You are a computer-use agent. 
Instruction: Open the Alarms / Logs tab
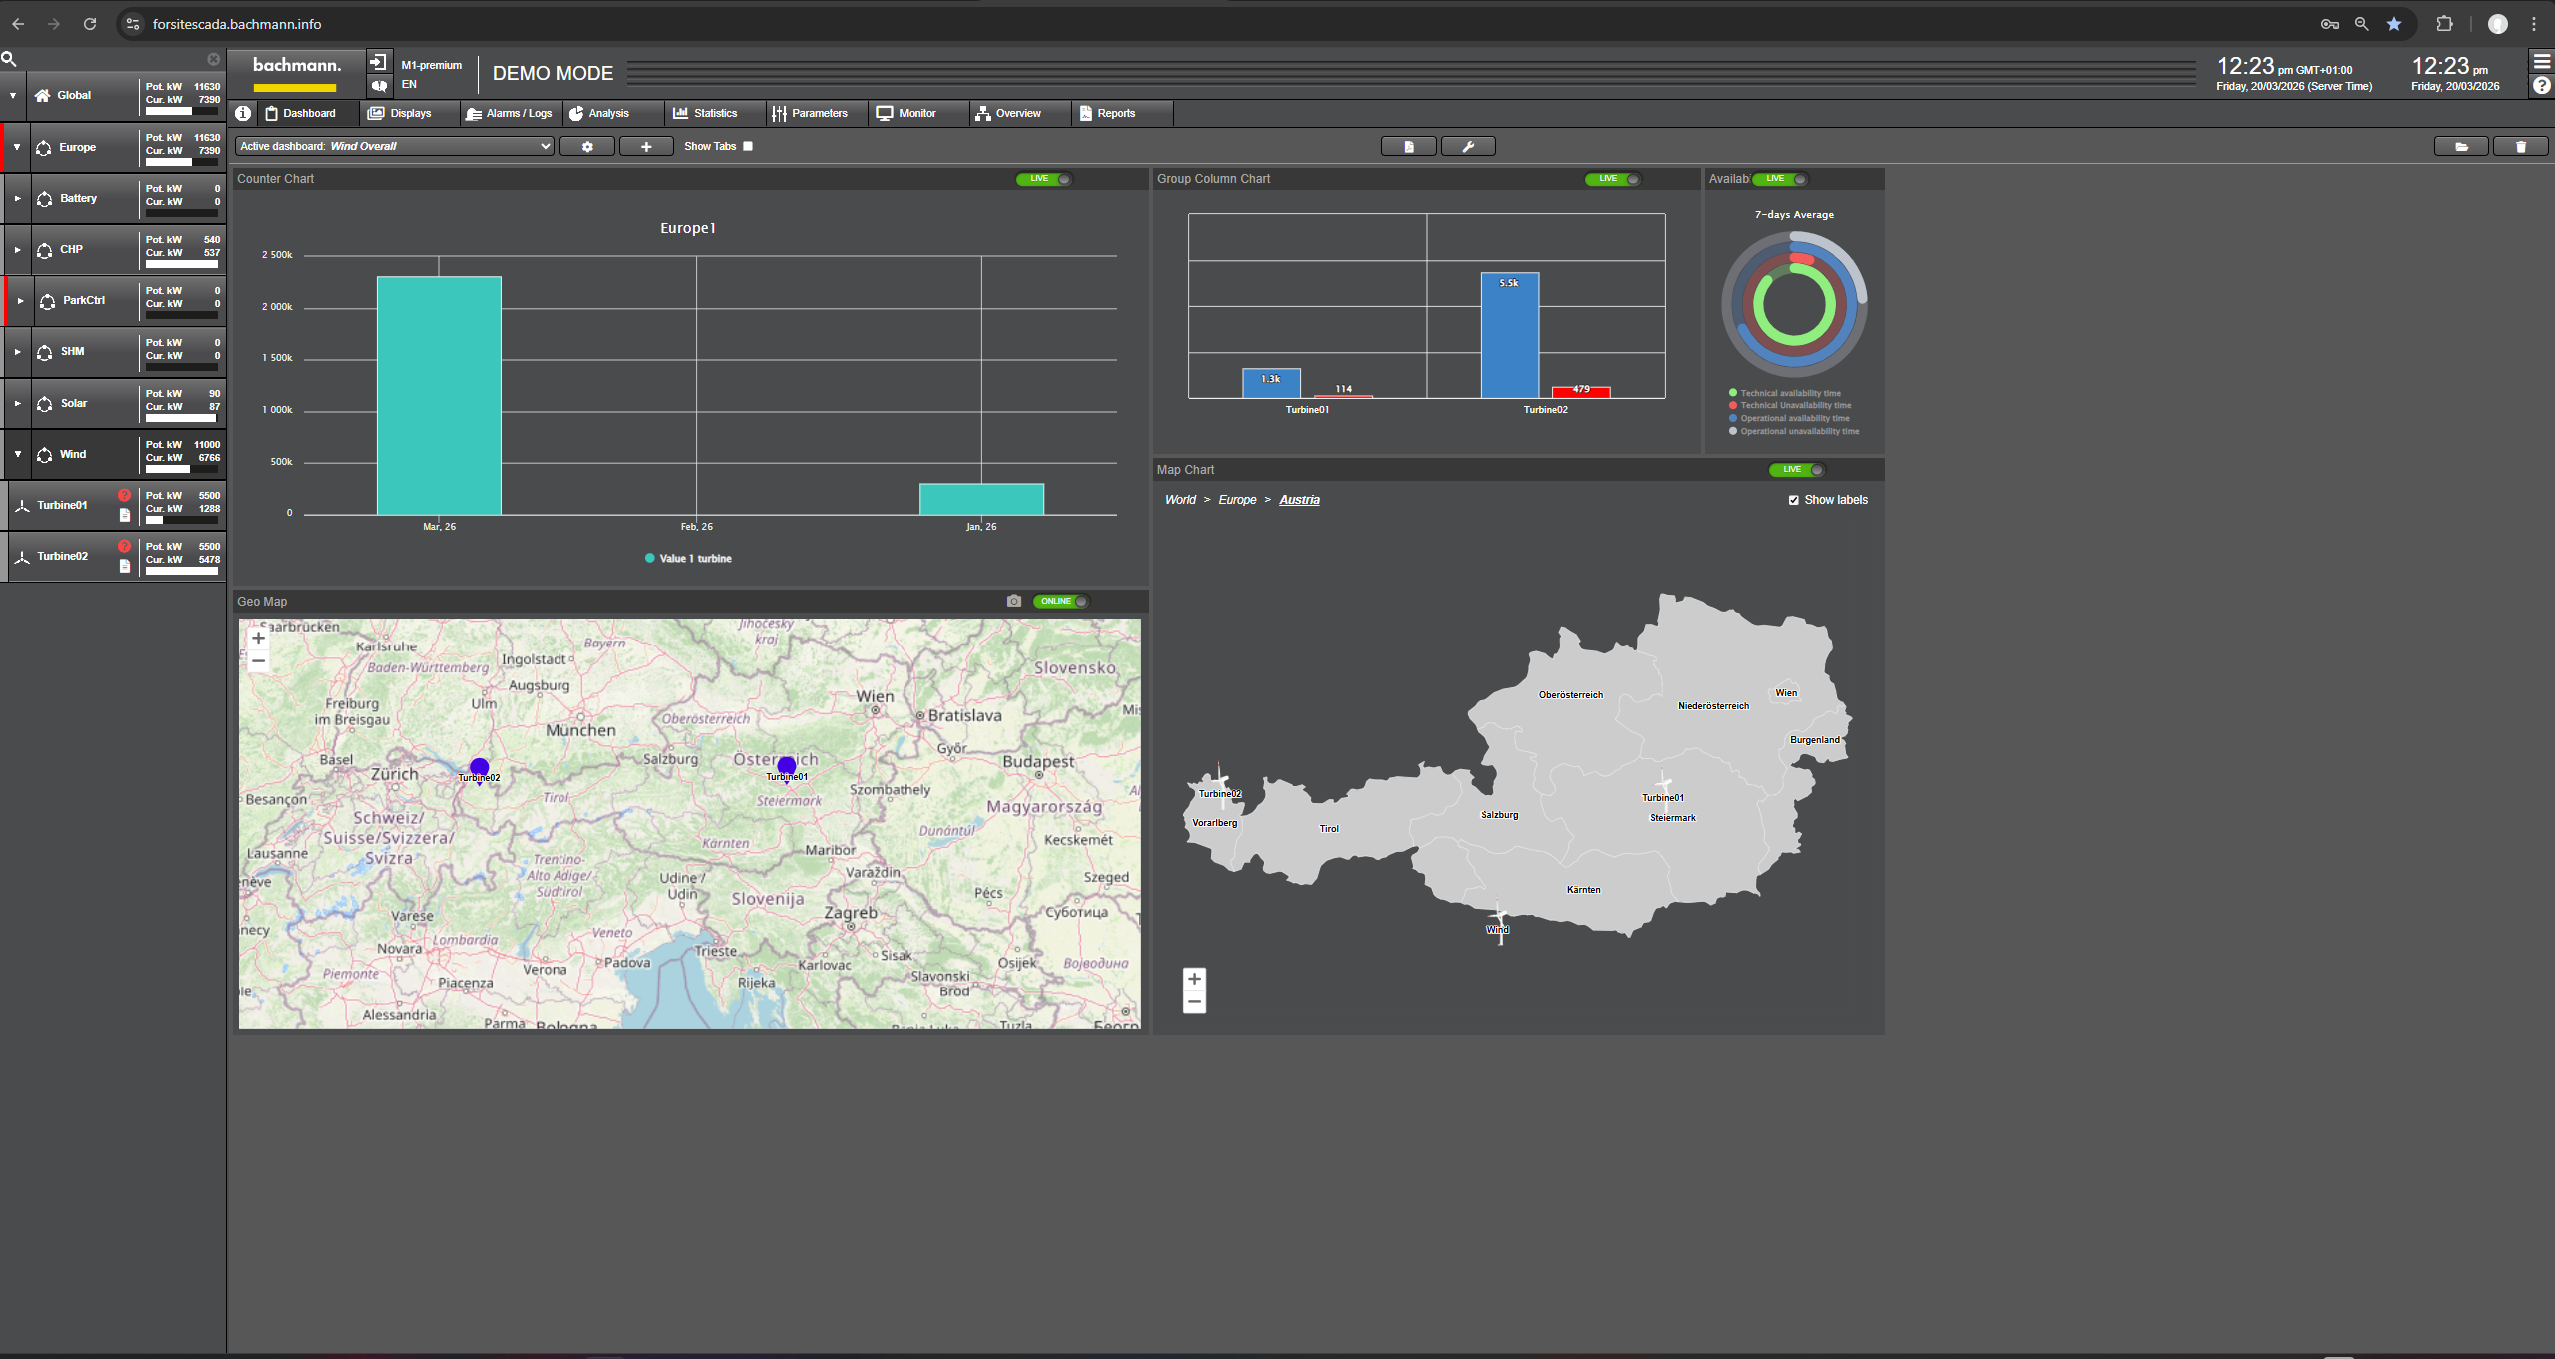[510, 113]
